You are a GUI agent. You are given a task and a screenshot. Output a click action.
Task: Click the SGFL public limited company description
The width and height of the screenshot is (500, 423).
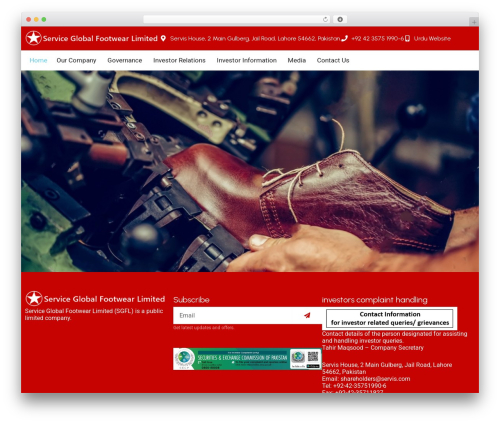pyautogui.click(x=94, y=314)
